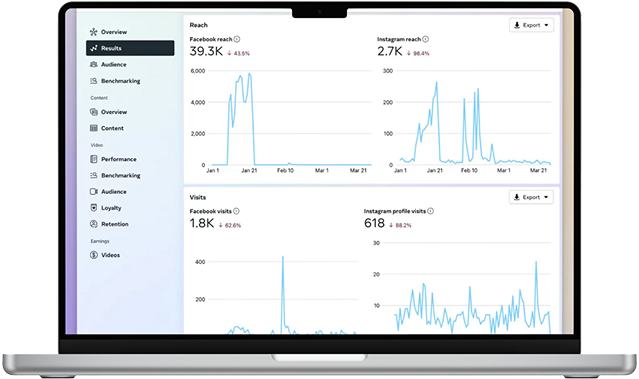Click the 98.4% decrease indicator
The image size is (639, 379).
(x=418, y=53)
